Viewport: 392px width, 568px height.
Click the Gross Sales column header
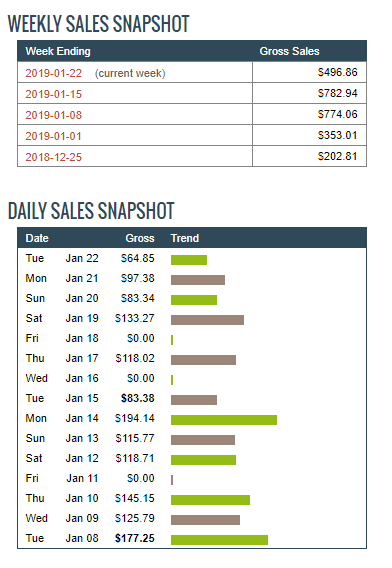pyautogui.click(x=289, y=51)
